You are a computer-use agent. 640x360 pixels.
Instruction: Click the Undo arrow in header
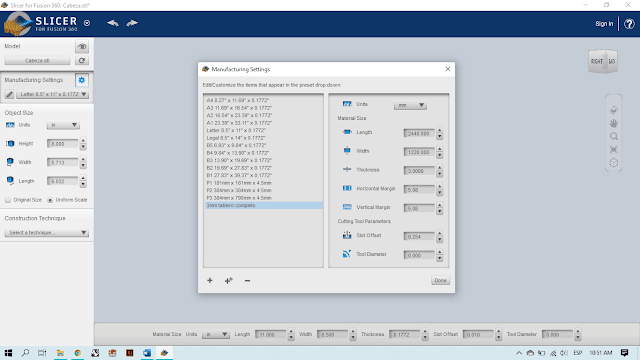[x=113, y=23]
